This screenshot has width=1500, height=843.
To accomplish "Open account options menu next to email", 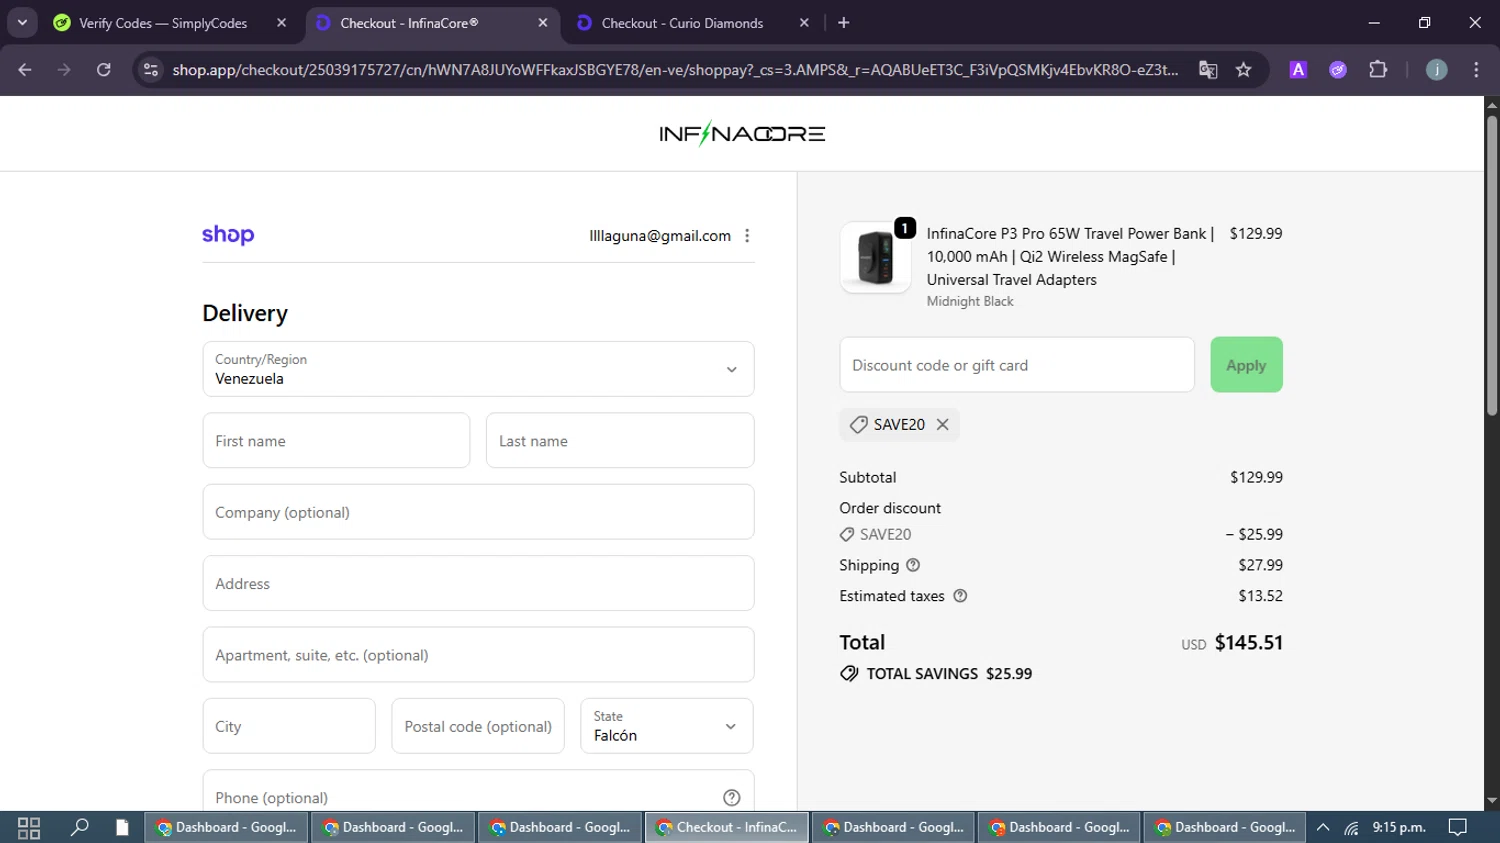I will pyautogui.click(x=747, y=236).
